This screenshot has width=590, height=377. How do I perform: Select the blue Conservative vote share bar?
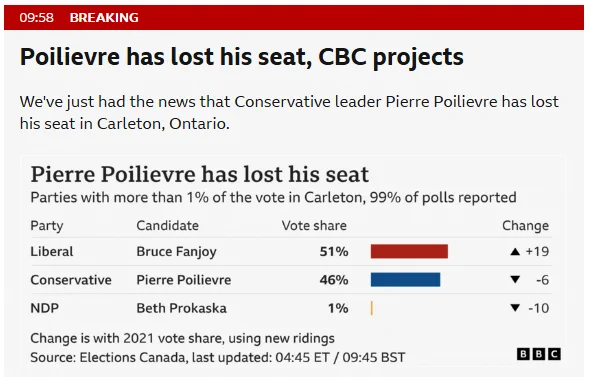405,280
